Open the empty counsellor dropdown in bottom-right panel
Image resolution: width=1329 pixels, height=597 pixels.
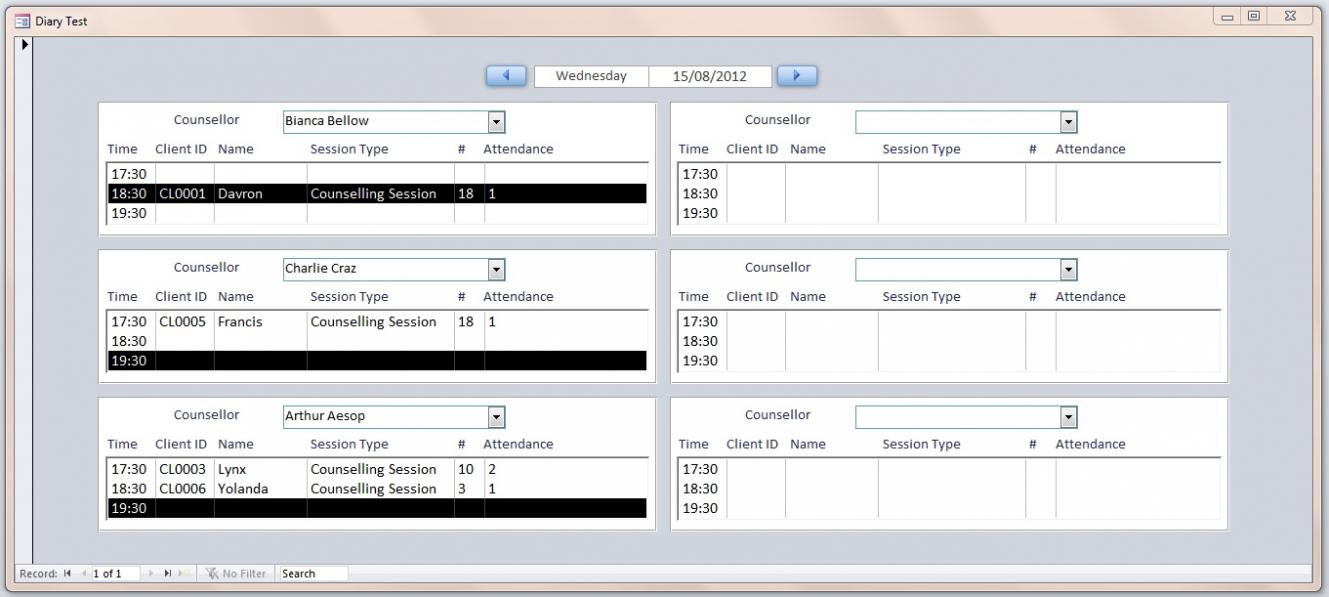(x=1068, y=417)
